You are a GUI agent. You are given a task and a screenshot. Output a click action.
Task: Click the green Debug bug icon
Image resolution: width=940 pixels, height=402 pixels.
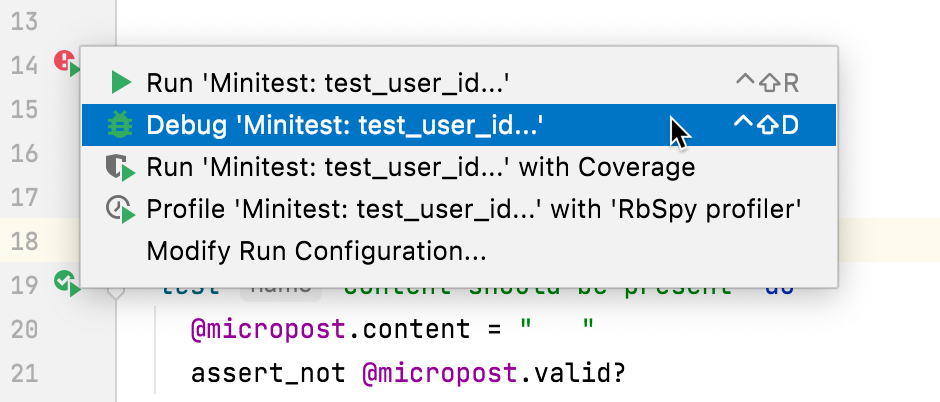click(x=121, y=125)
